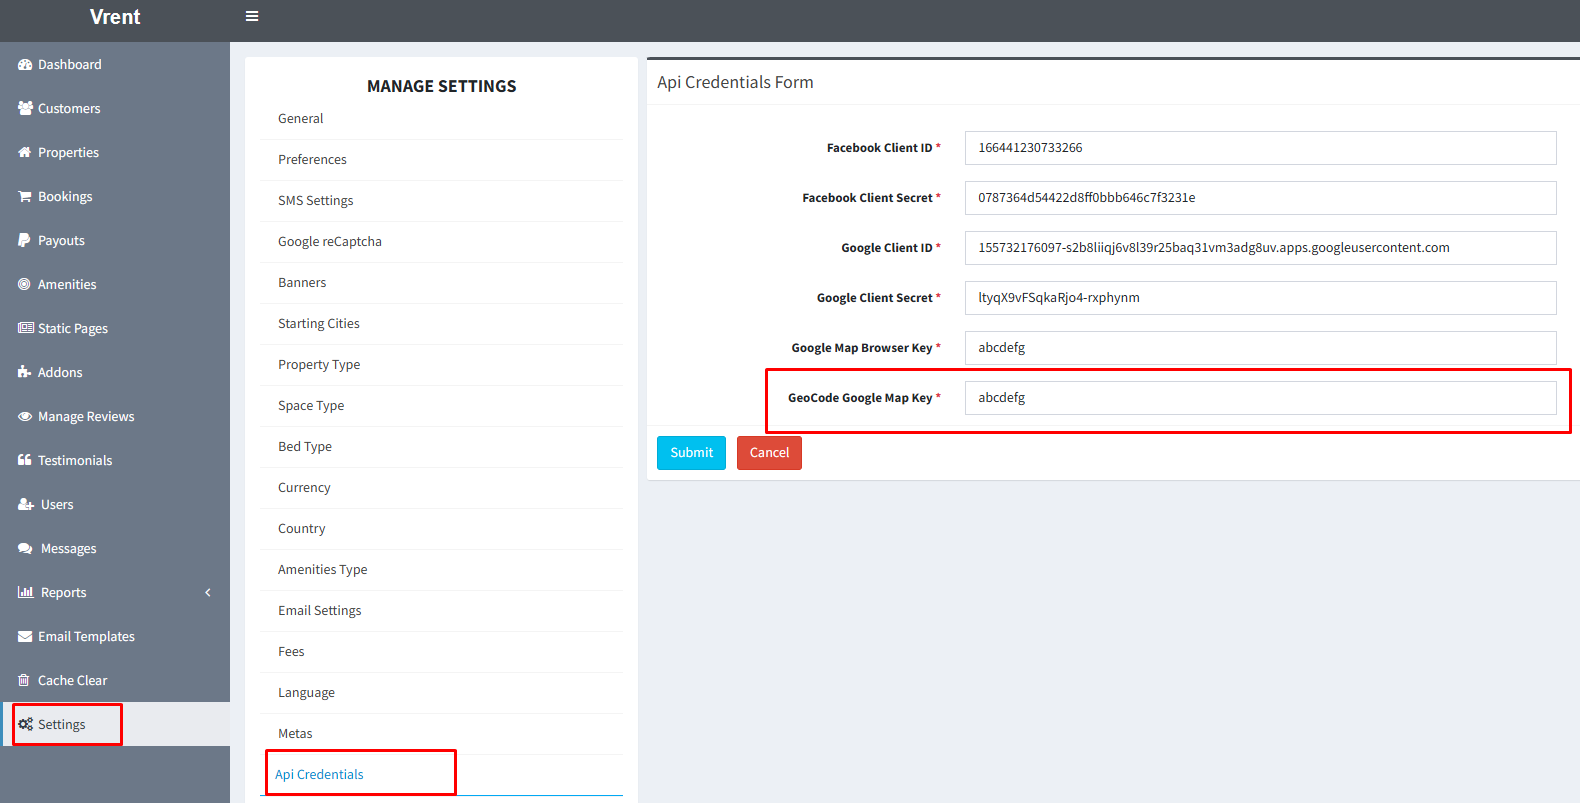Open the Testimonials menu item
Viewport: 1580px width, 803px height.
[x=75, y=461]
